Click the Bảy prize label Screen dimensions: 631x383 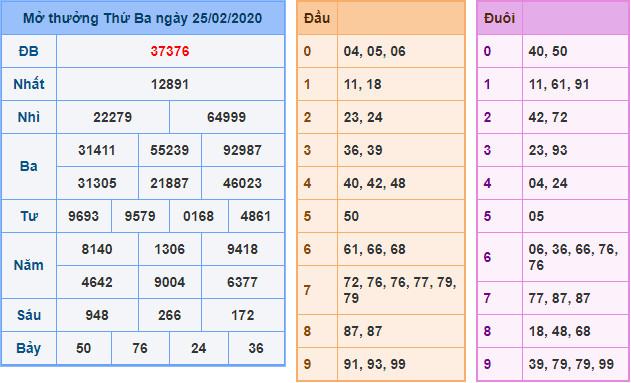[29, 348]
